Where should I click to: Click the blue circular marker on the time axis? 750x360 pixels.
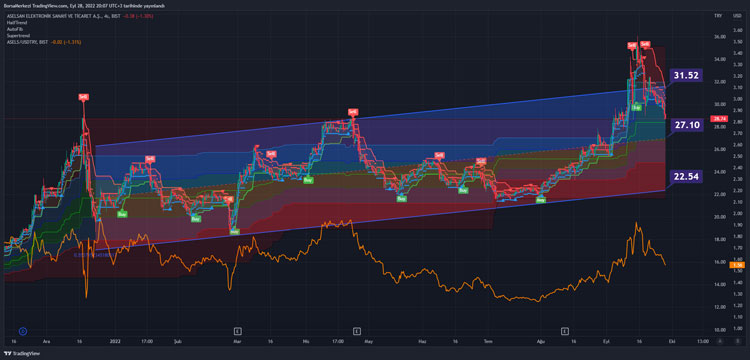[x=22, y=330]
